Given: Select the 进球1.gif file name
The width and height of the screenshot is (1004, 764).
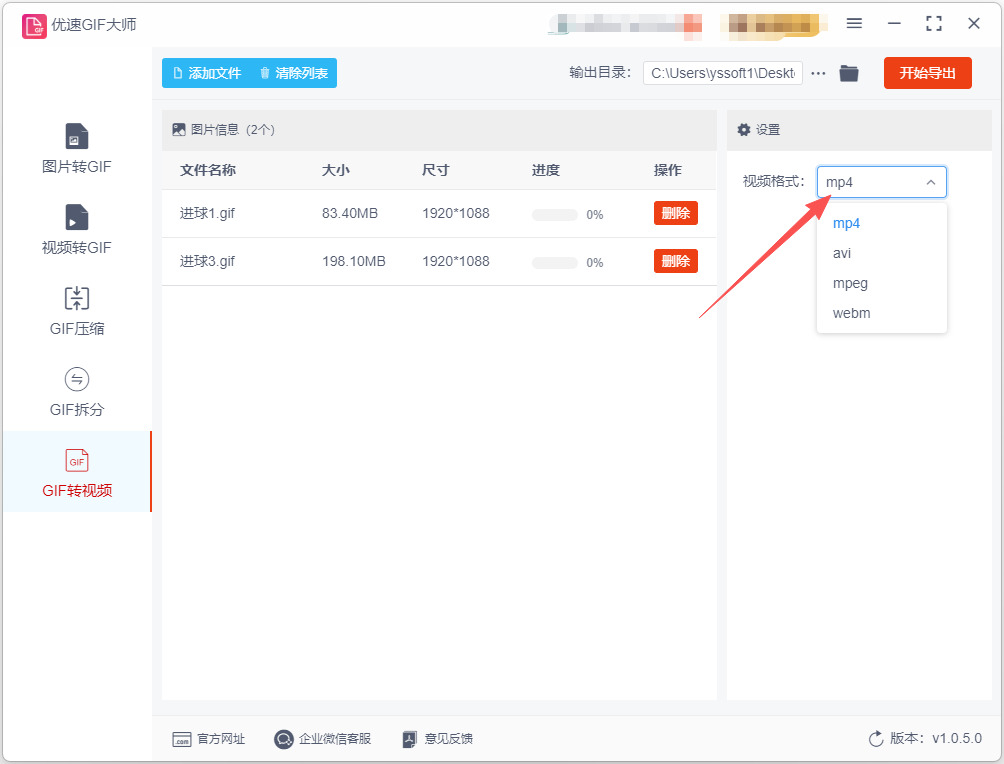Looking at the screenshot, I should click(207, 213).
